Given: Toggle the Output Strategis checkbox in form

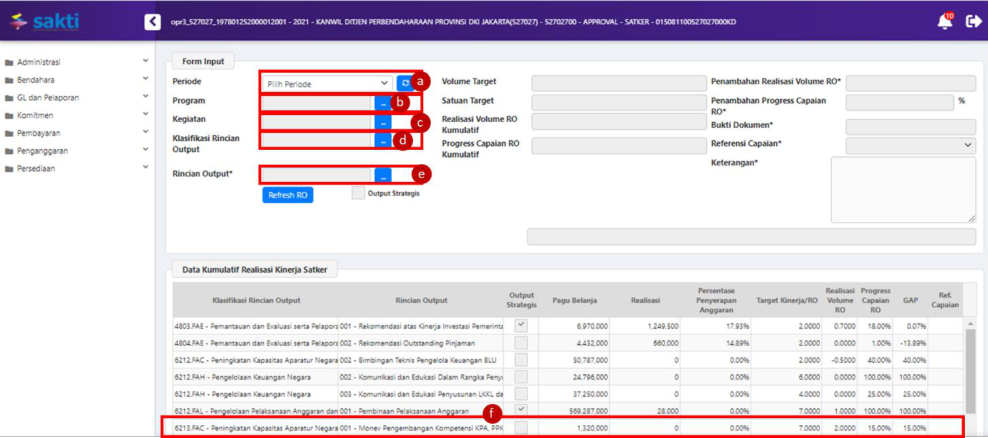Looking at the screenshot, I should tap(358, 194).
